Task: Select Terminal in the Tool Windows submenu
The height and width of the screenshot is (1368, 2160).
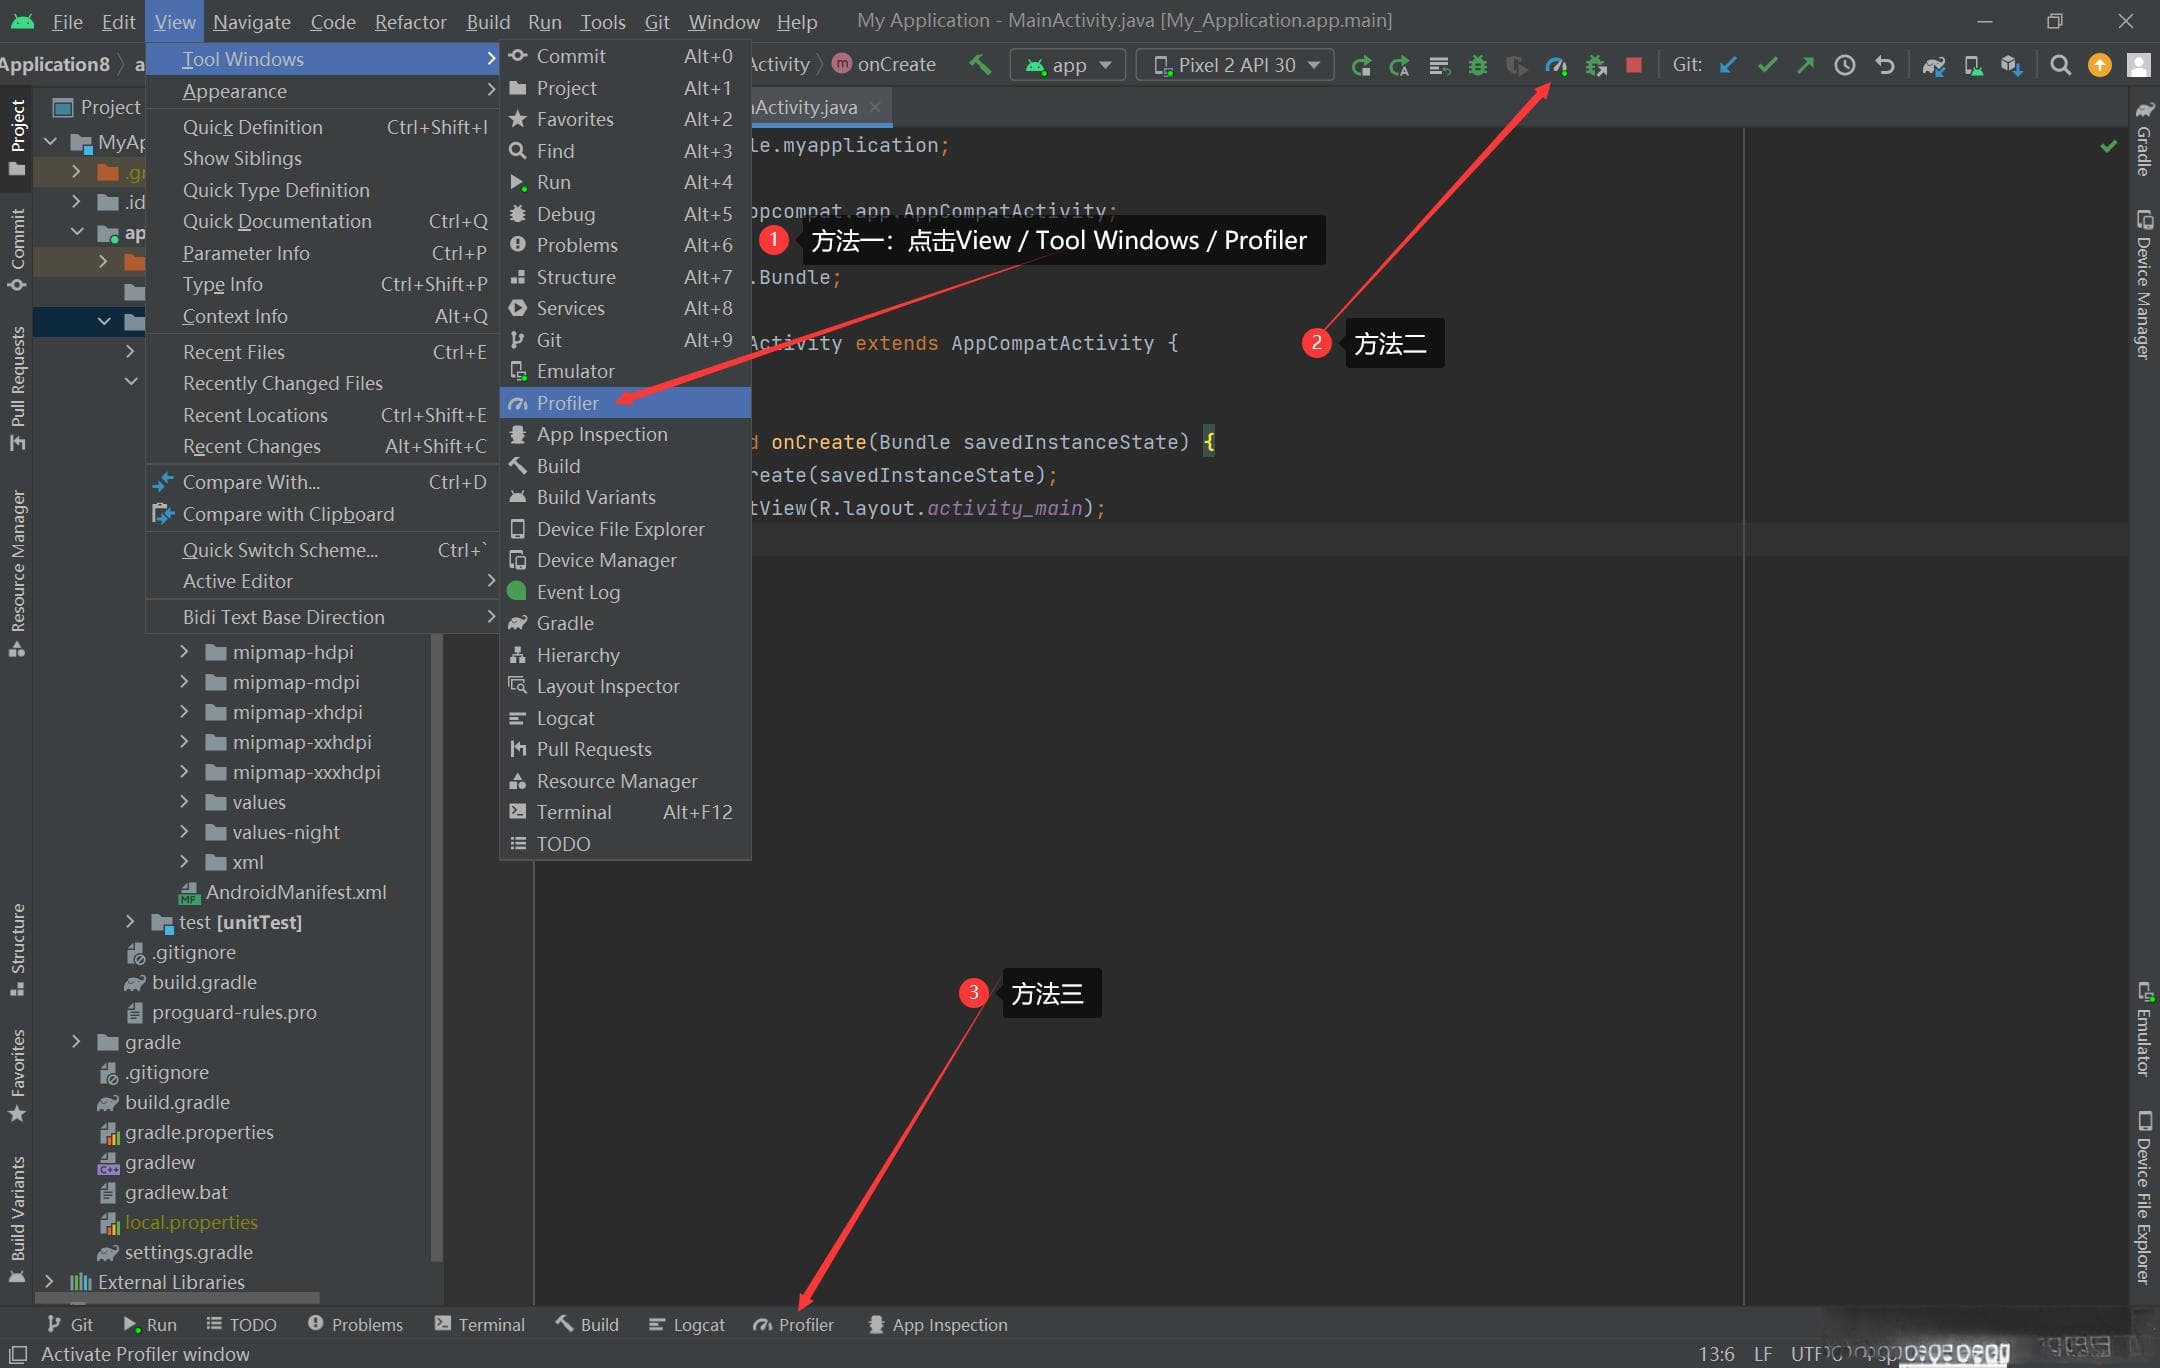Action: pos(625,812)
